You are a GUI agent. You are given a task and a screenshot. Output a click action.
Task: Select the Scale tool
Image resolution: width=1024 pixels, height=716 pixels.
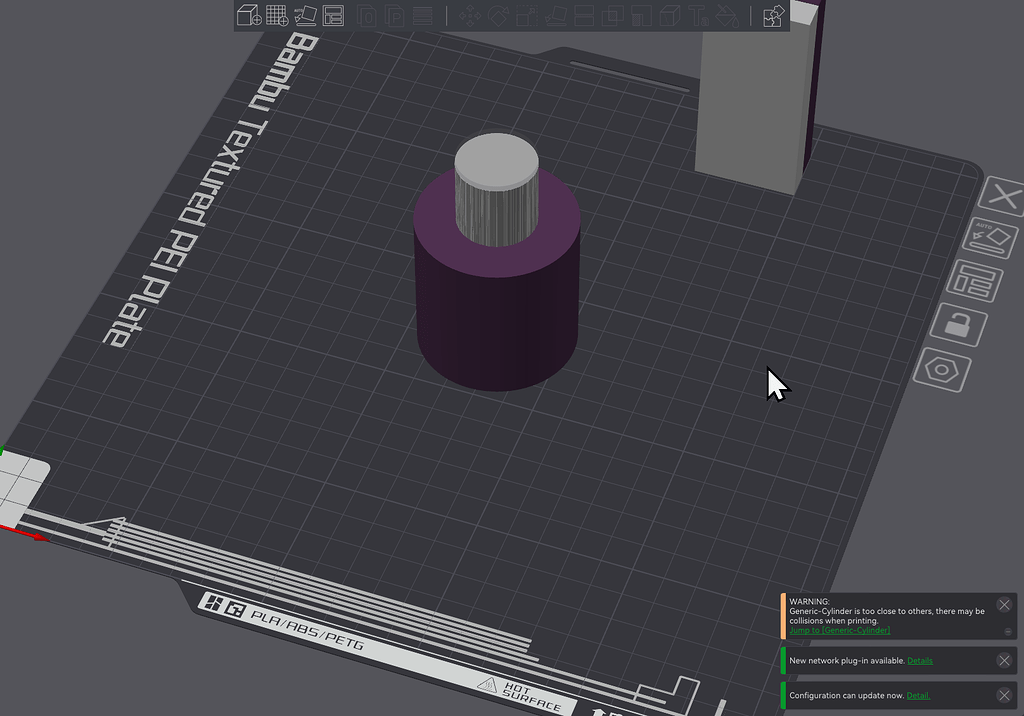click(527, 15)
